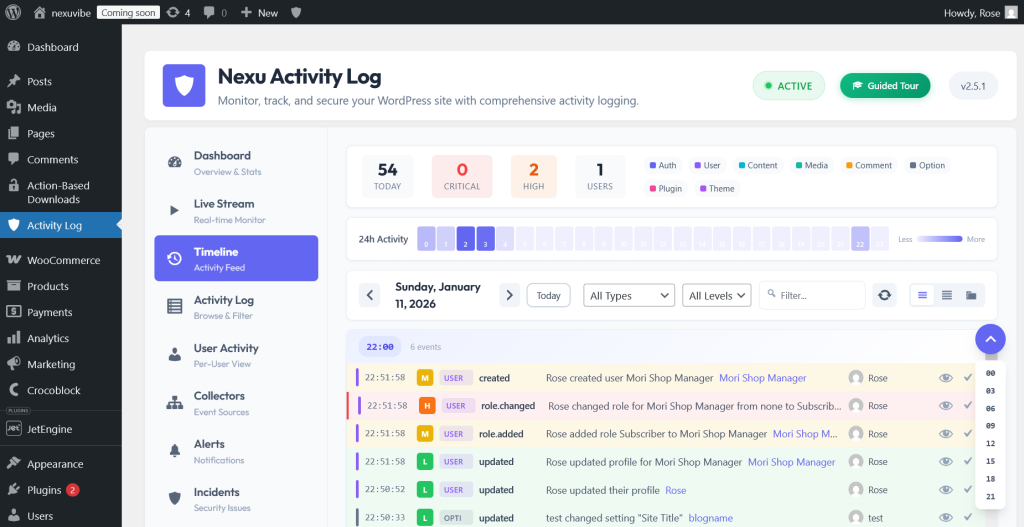
Task: Open Plugins menu with 2 updates
Action: tap(61, 490)
